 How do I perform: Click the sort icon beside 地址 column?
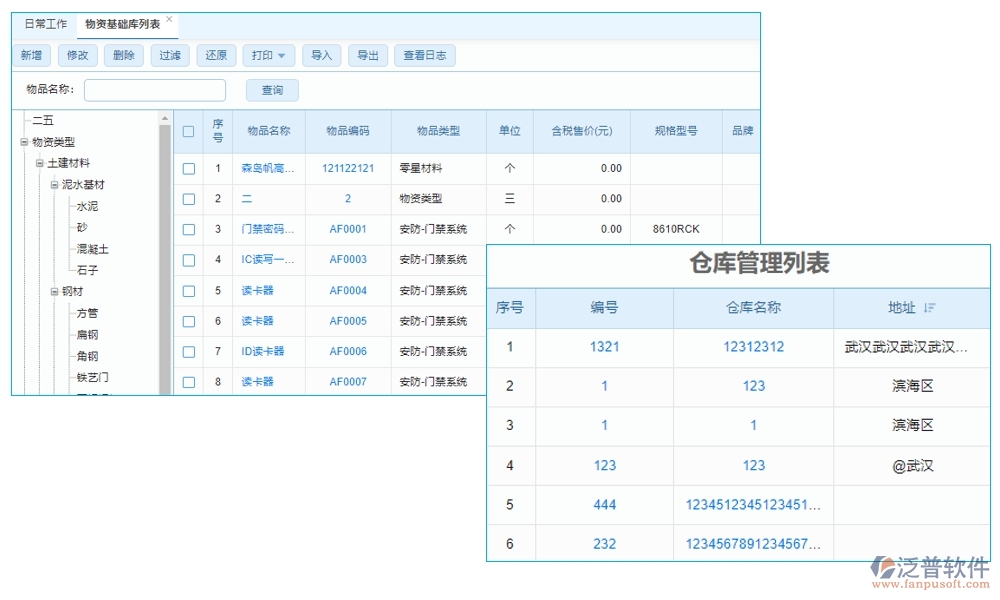point(931,308)
